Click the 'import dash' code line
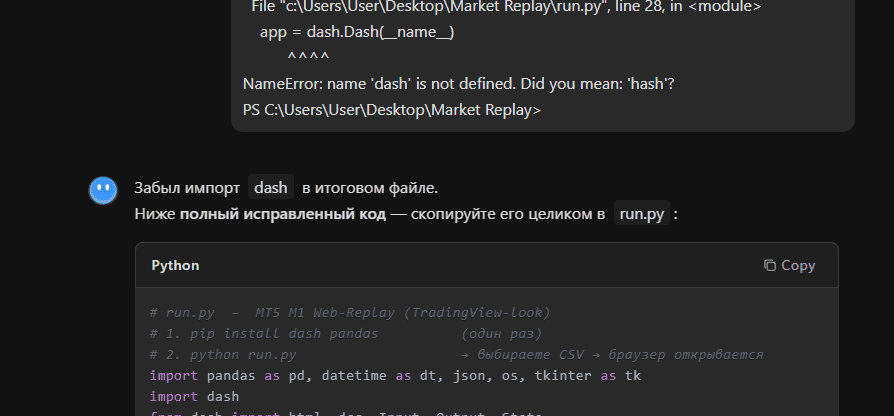The image size is (894, 416). [188, 396]
